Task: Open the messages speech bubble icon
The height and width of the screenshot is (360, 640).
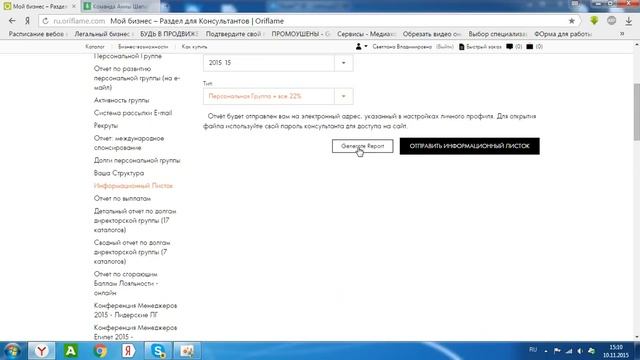Action: 509,47
